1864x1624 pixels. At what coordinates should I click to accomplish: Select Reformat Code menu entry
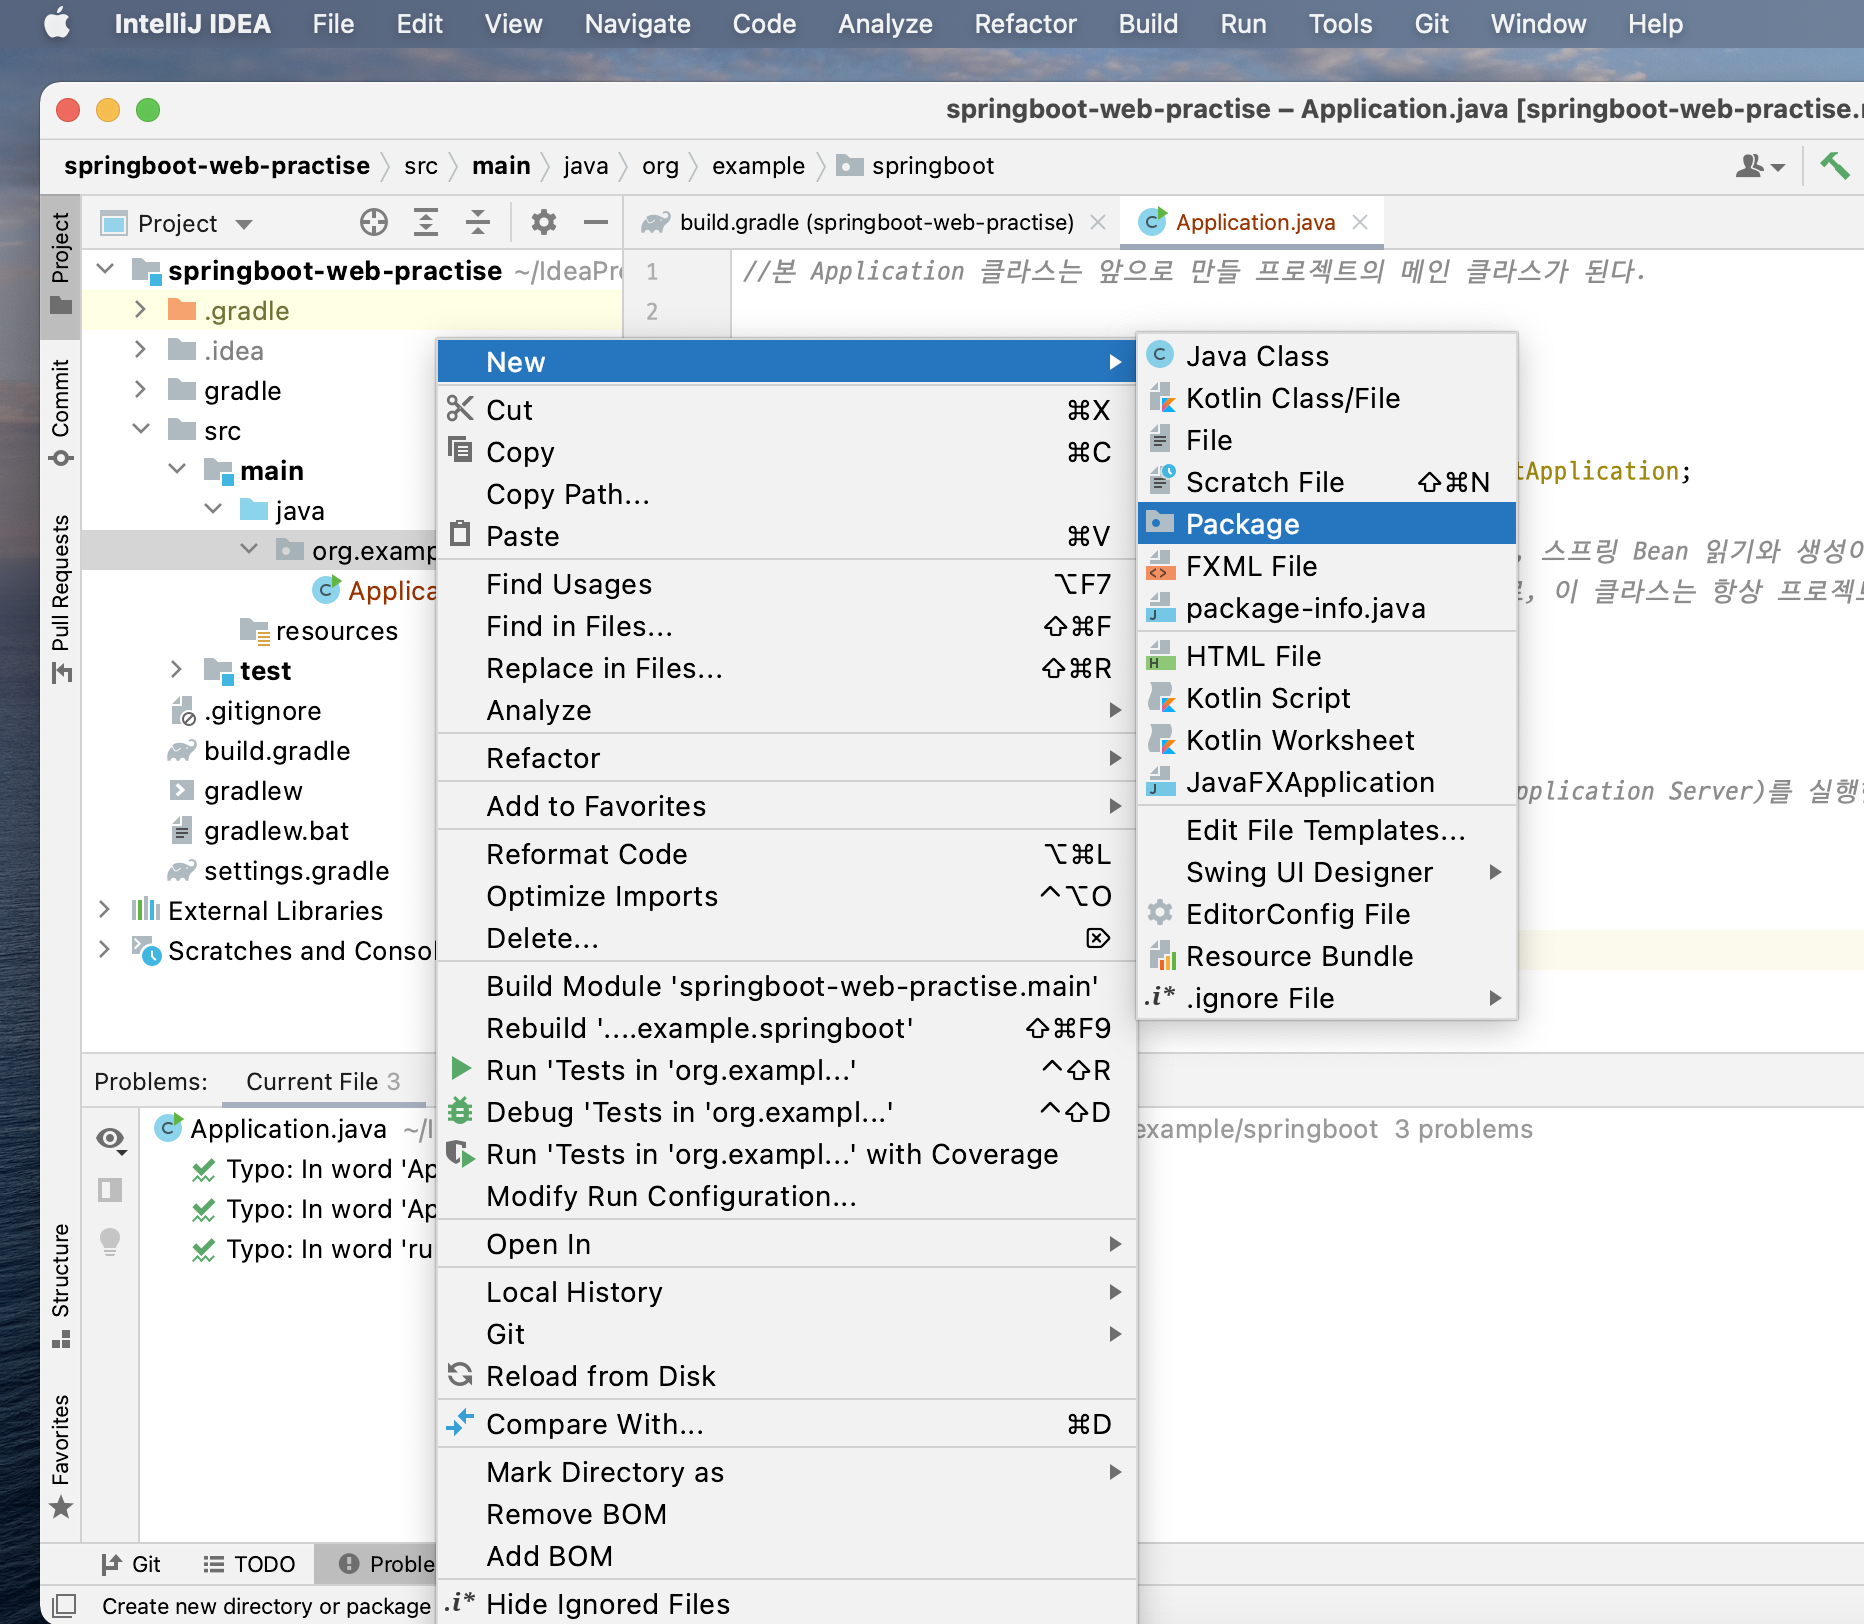pos(786,854)
